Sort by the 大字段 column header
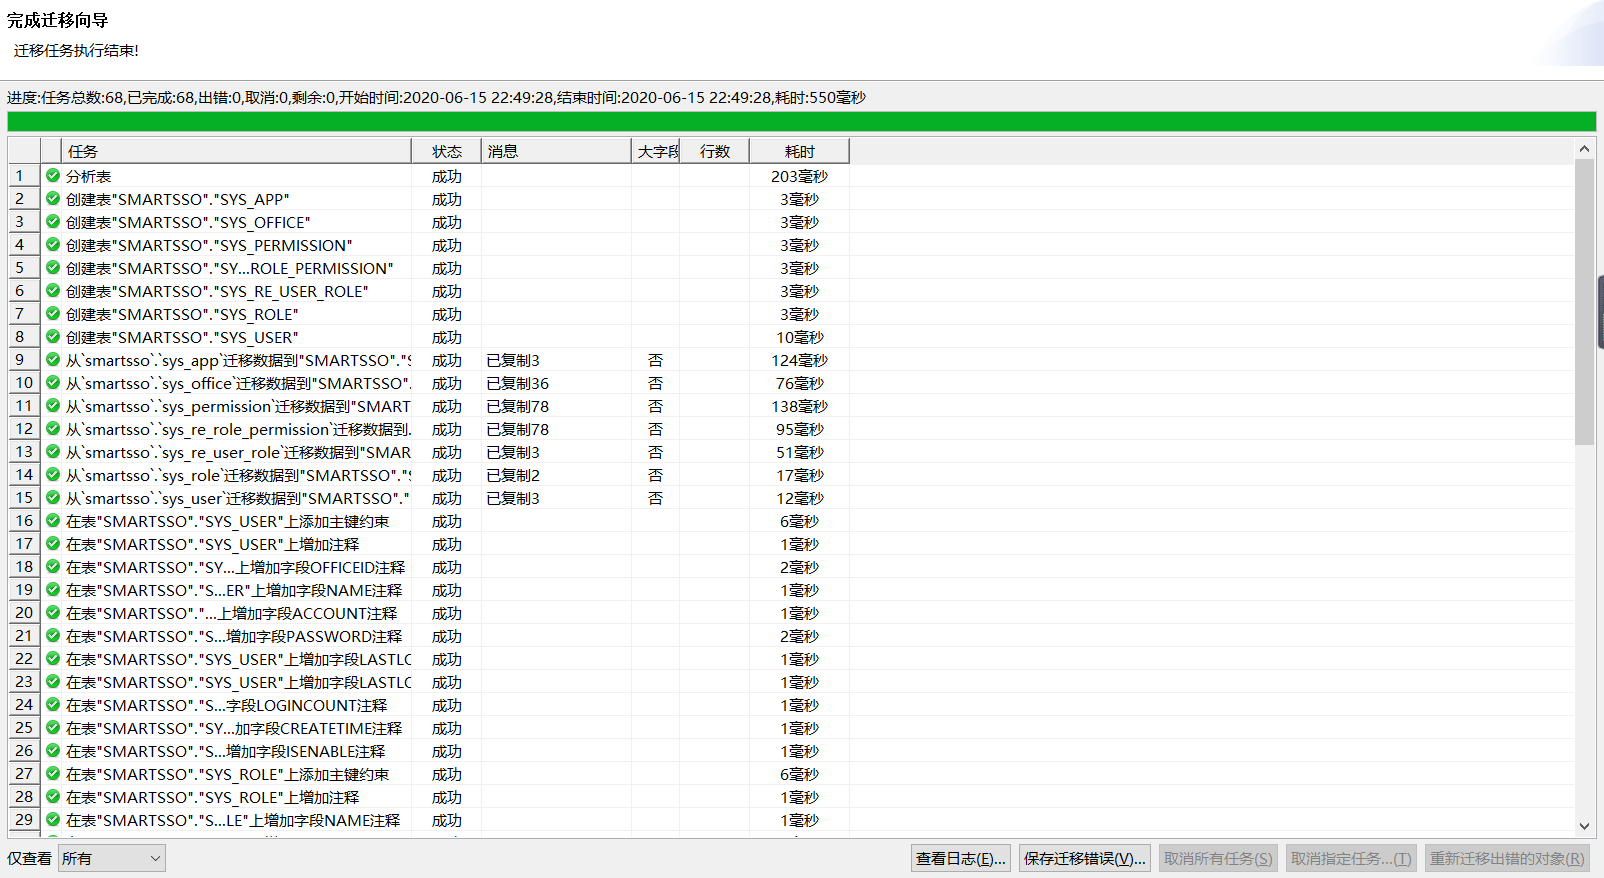Viewport: 1604px width, 878px height. pyautogui.click(x=656, y=151)
